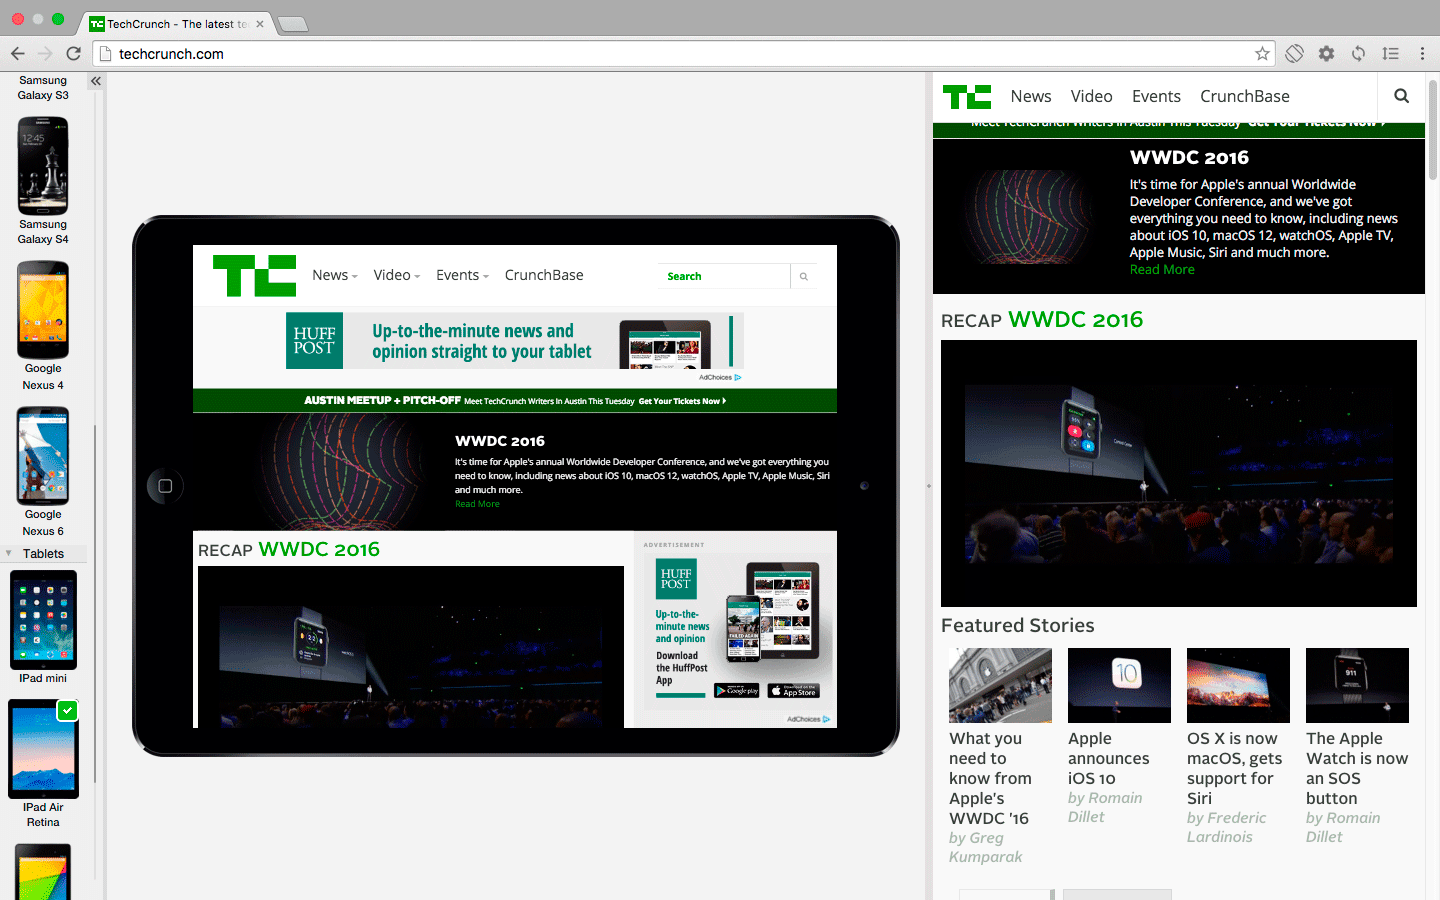
Task: Click author Frederic Lardinois
Action: [x=1226, y=827]
